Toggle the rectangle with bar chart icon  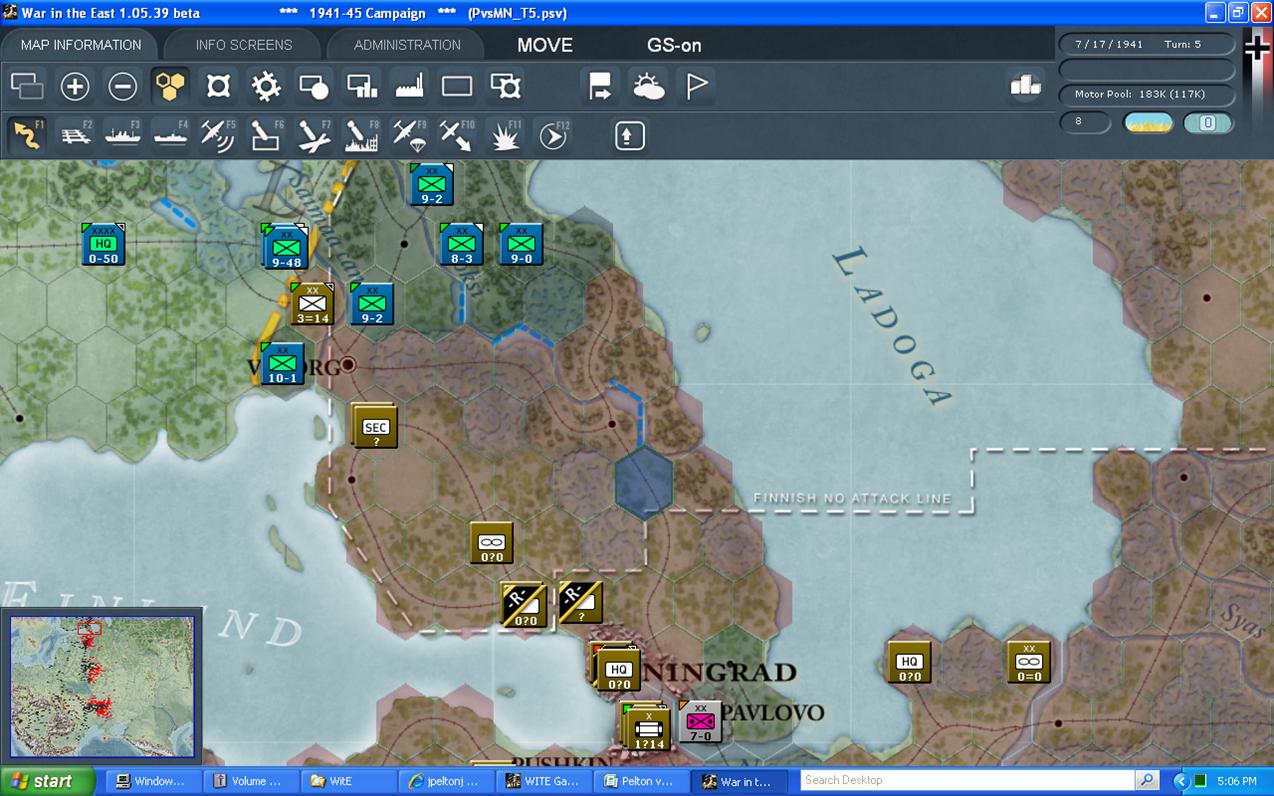(363, 87)
